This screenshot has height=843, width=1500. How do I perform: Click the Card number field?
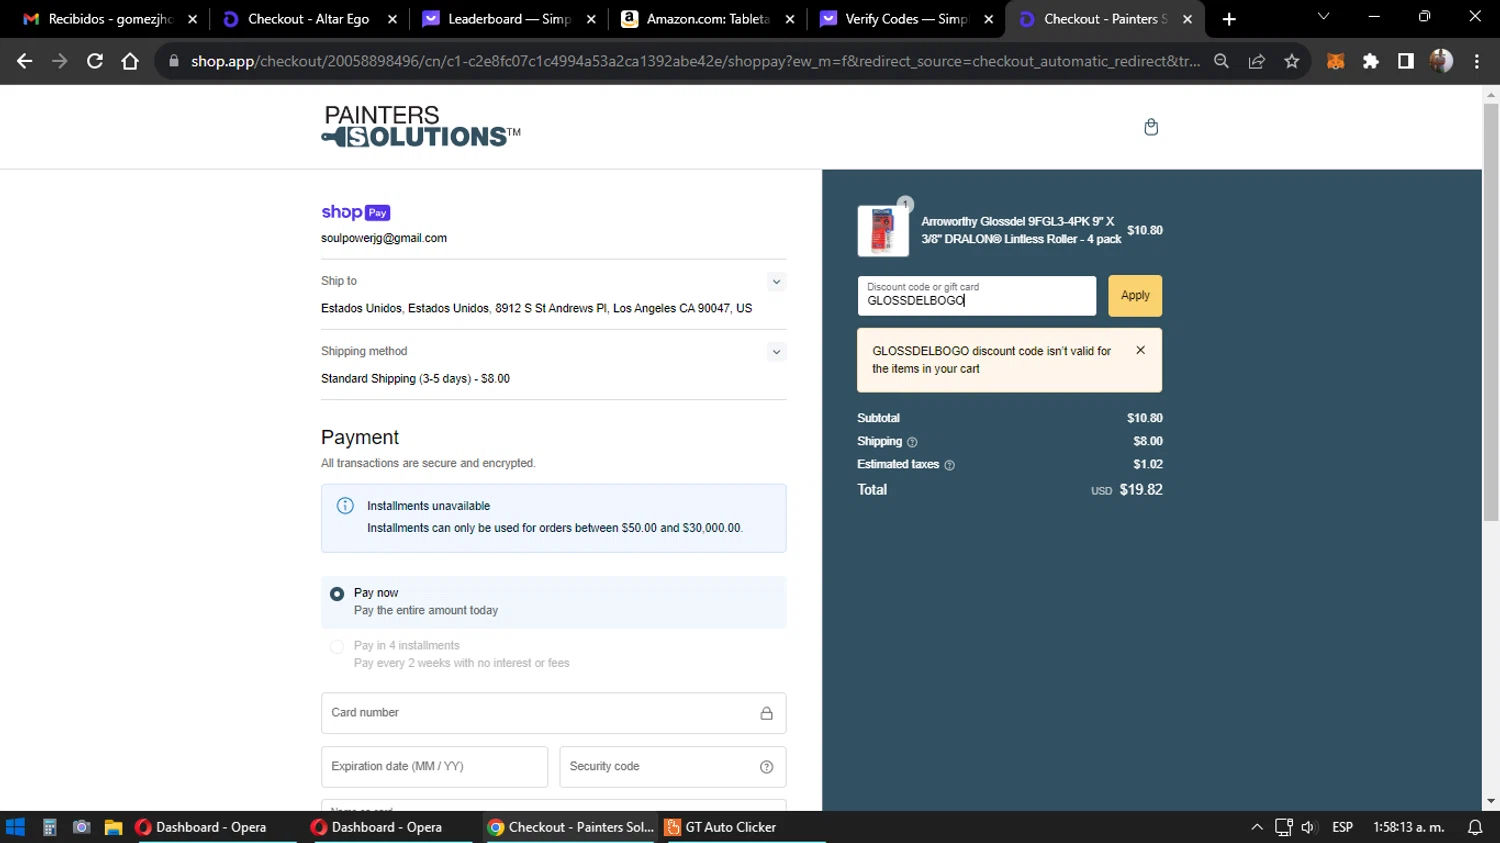(x=553, y=713)
